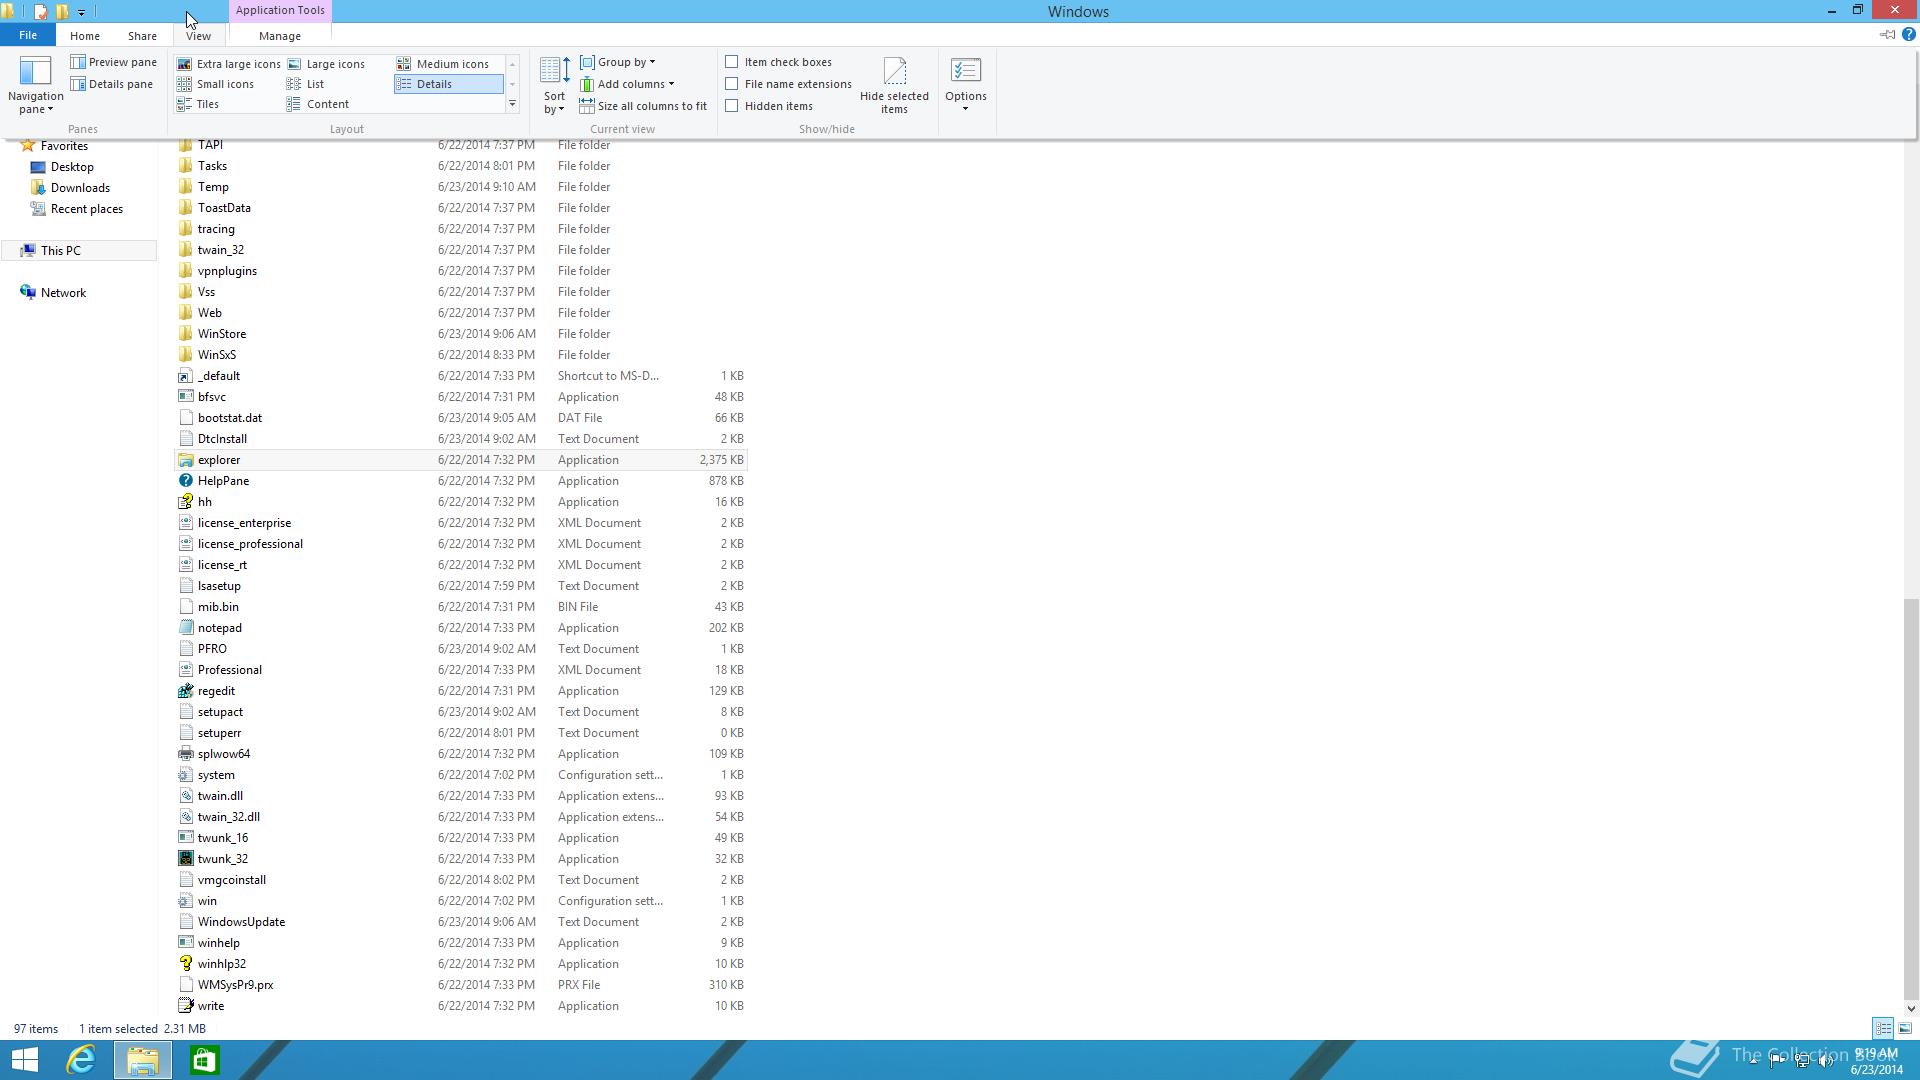Viewport: 1920px width, 1080px height.
Task: Select the hh application icon
Action: point(185,502)
